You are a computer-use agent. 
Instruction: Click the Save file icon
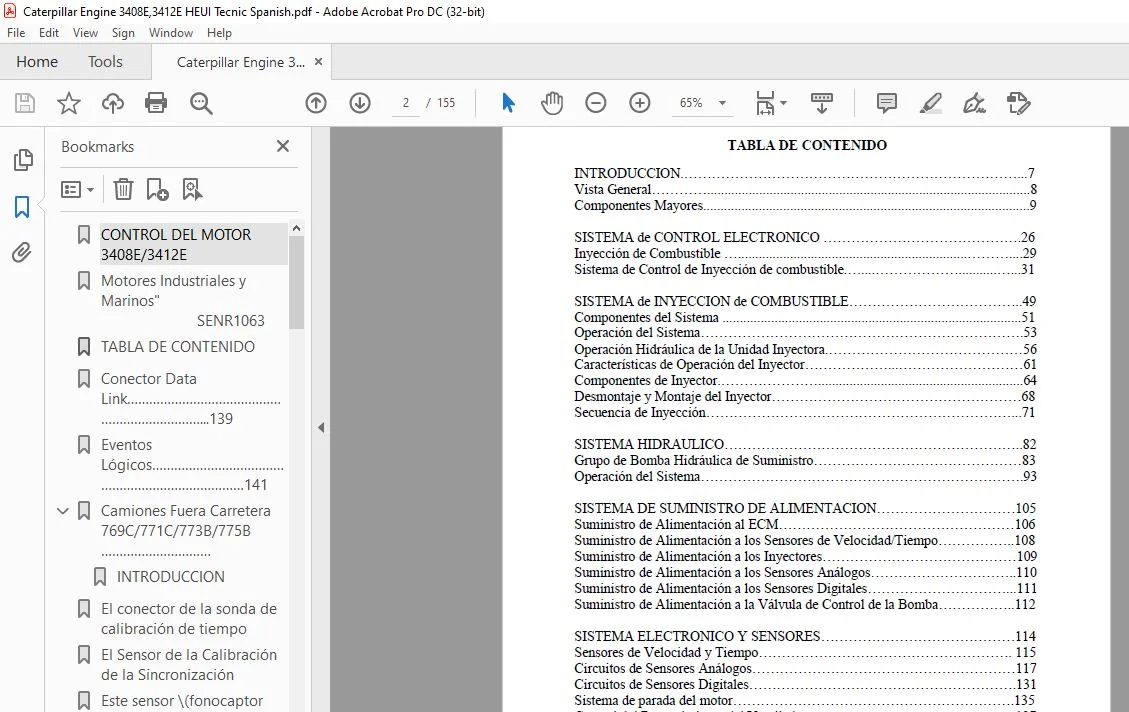24,103
